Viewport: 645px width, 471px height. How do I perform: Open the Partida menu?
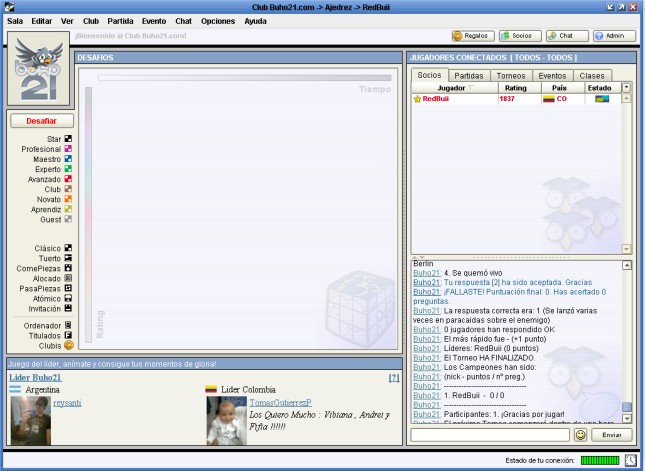coord(120,20)
